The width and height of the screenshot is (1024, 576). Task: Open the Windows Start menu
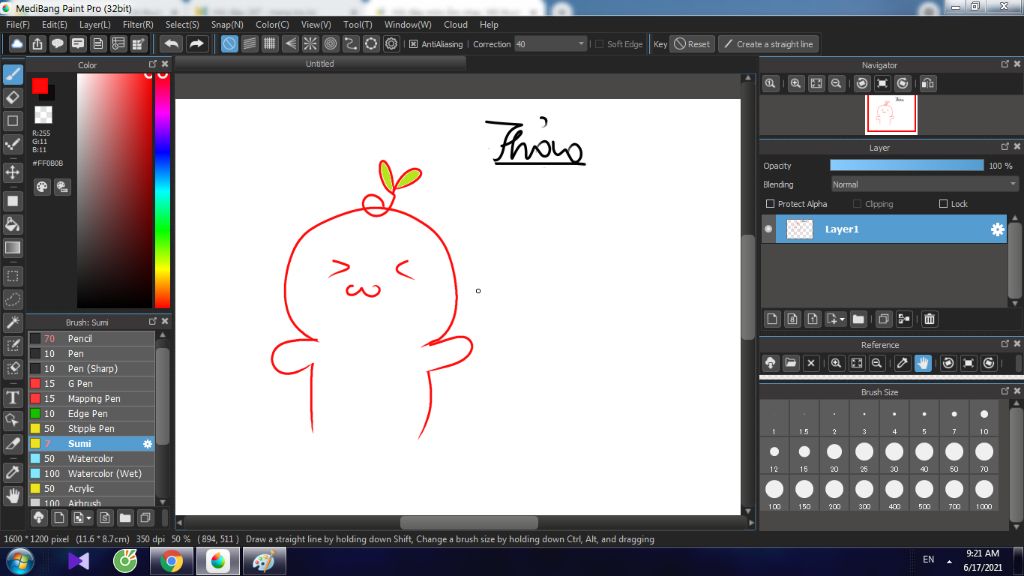(x=20, y=562)
